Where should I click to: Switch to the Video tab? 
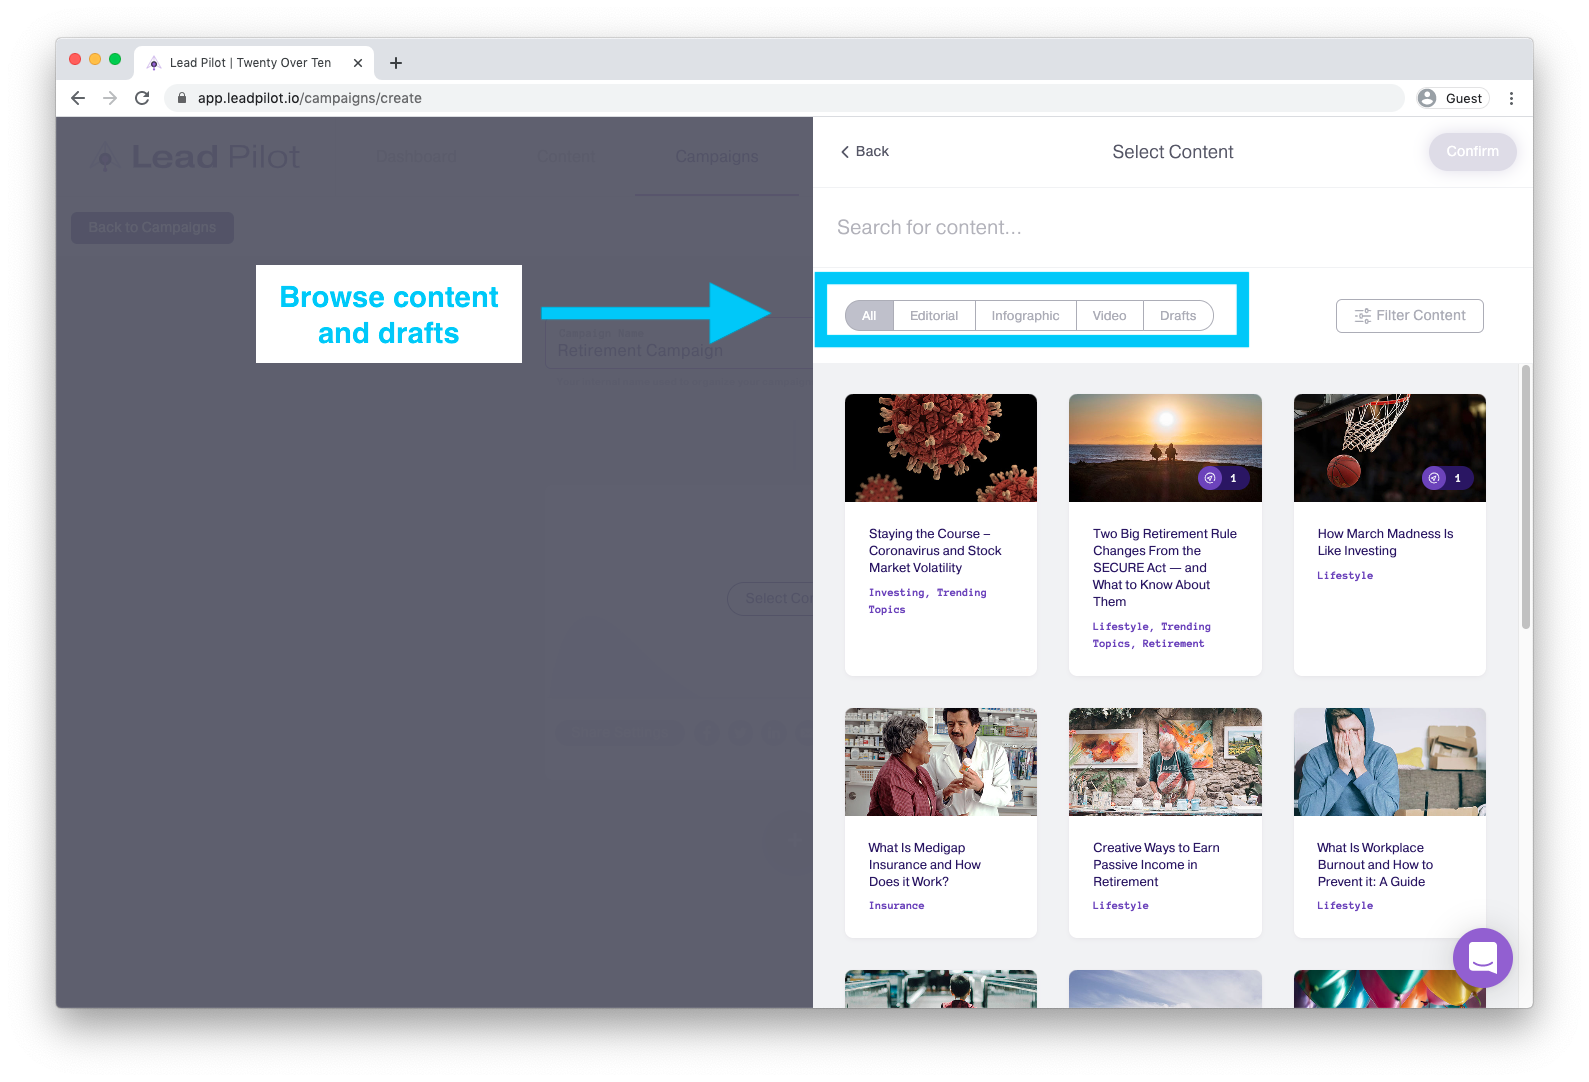(1109, 316)
